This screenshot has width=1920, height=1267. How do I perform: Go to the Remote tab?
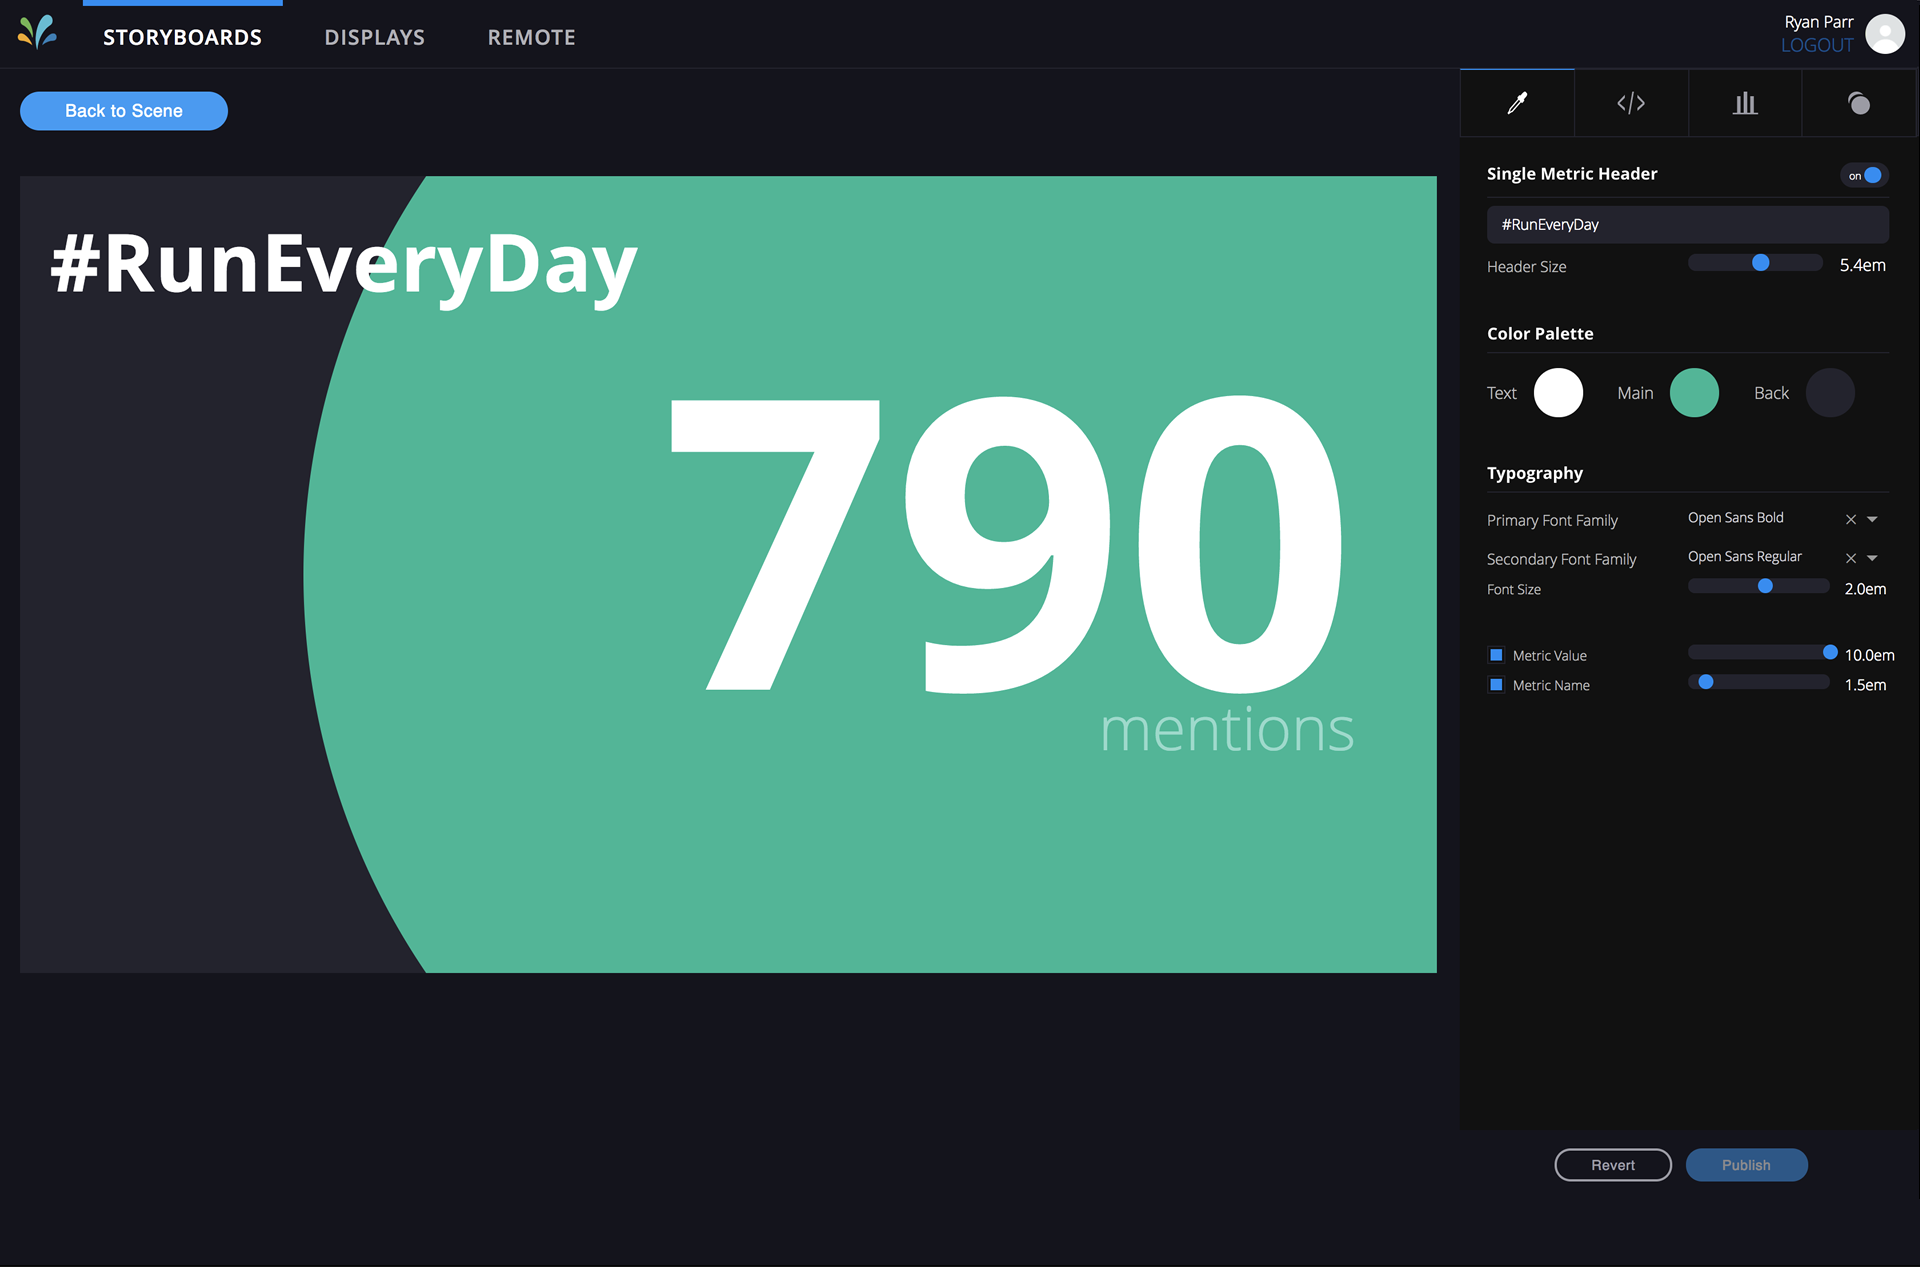532,37
